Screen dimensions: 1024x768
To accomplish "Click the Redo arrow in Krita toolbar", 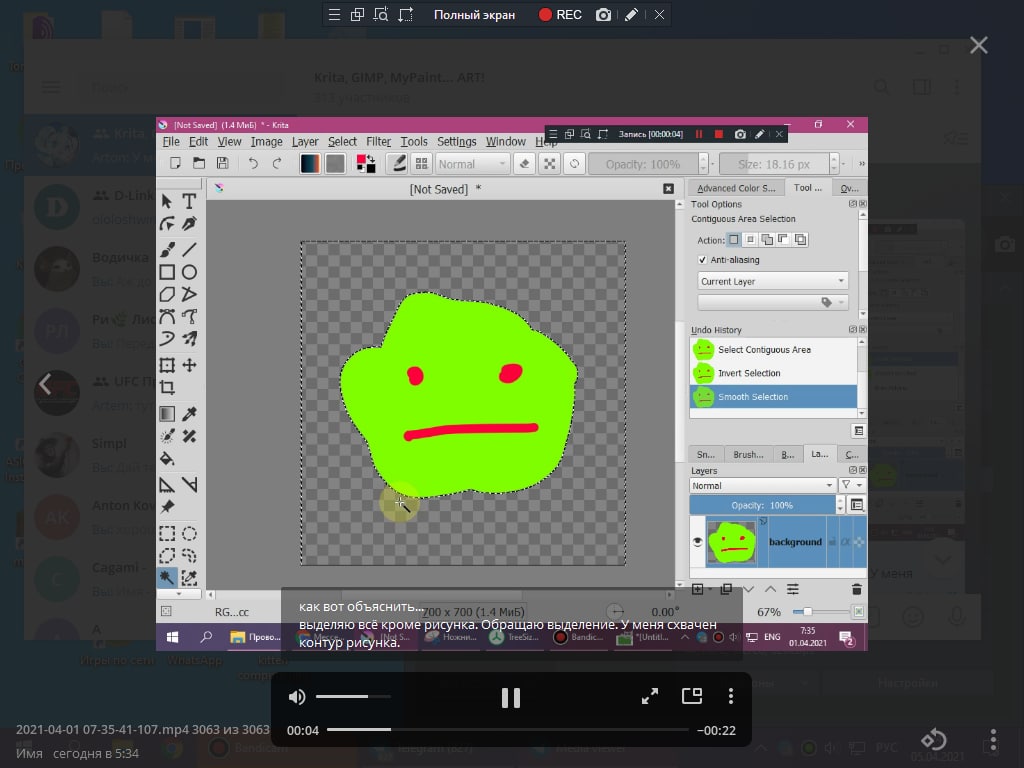I will coord(277,164).
